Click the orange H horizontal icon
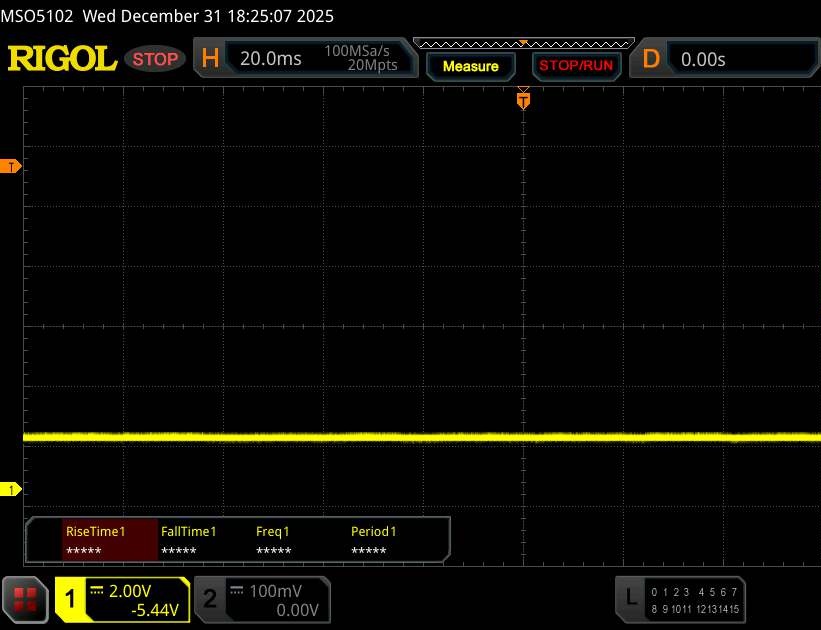The height and width of the screenshot is (630, 821). click(210, 59)
